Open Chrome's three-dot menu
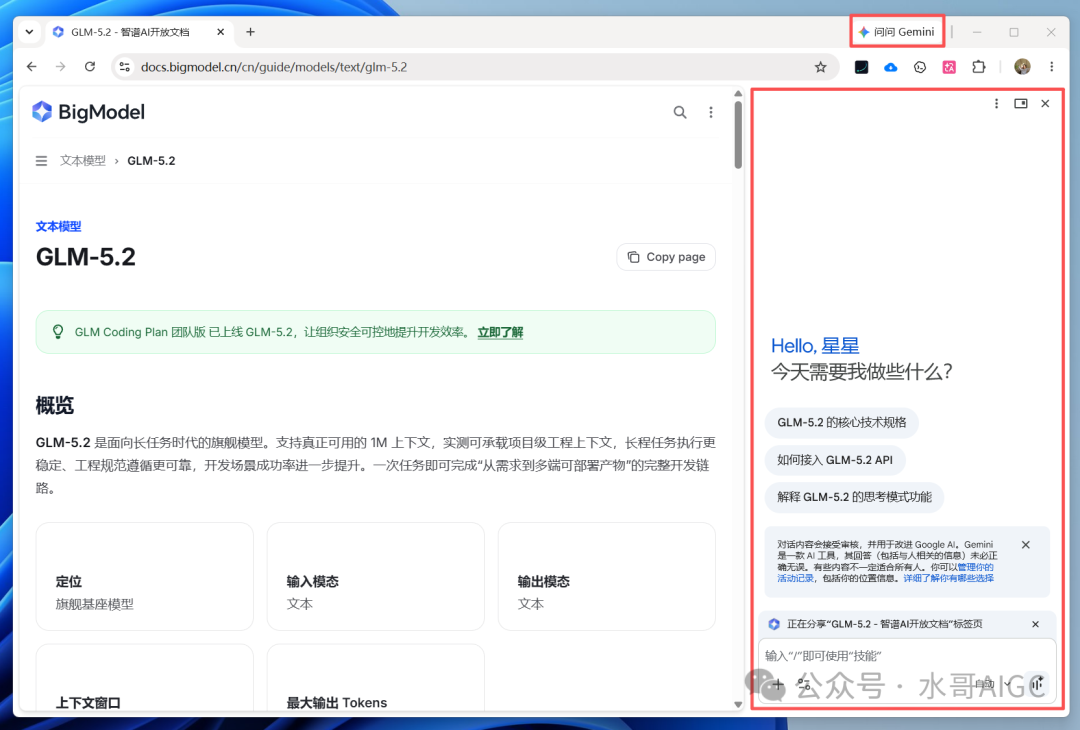This screenshot has width=1080, height=730. pos(1052,67)
